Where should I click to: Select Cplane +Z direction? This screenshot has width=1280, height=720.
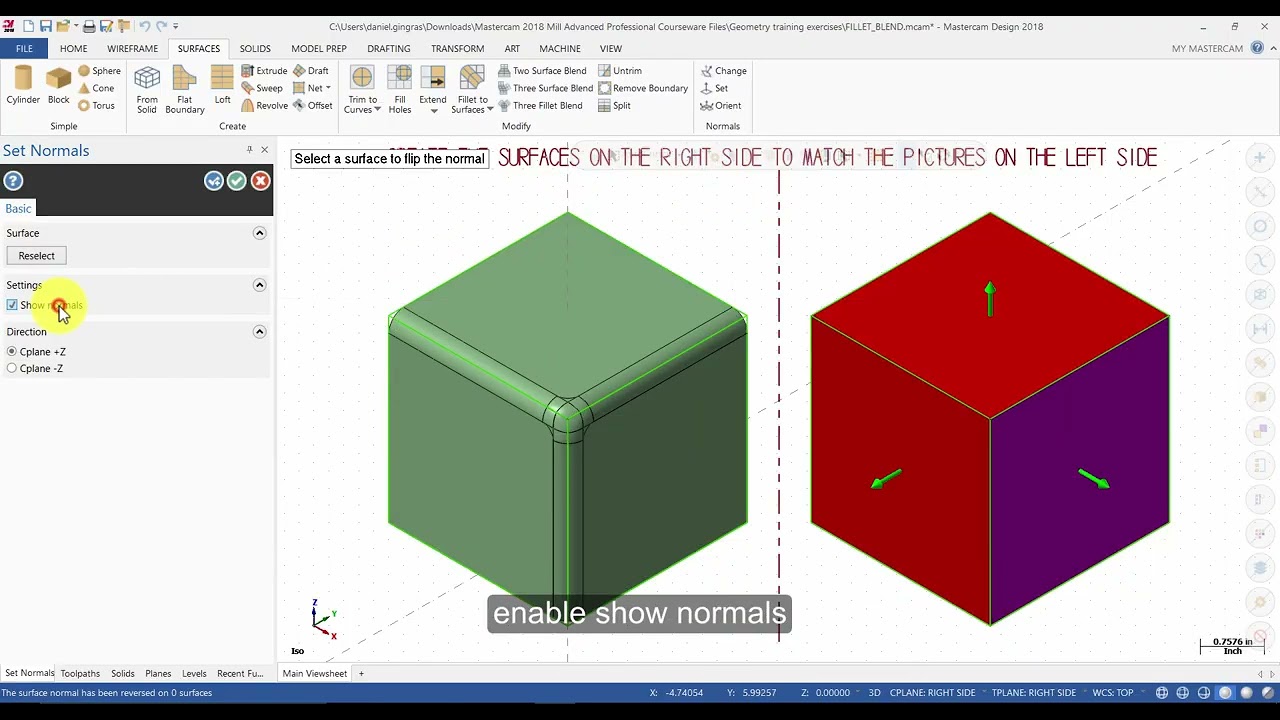tap(12, 352)
